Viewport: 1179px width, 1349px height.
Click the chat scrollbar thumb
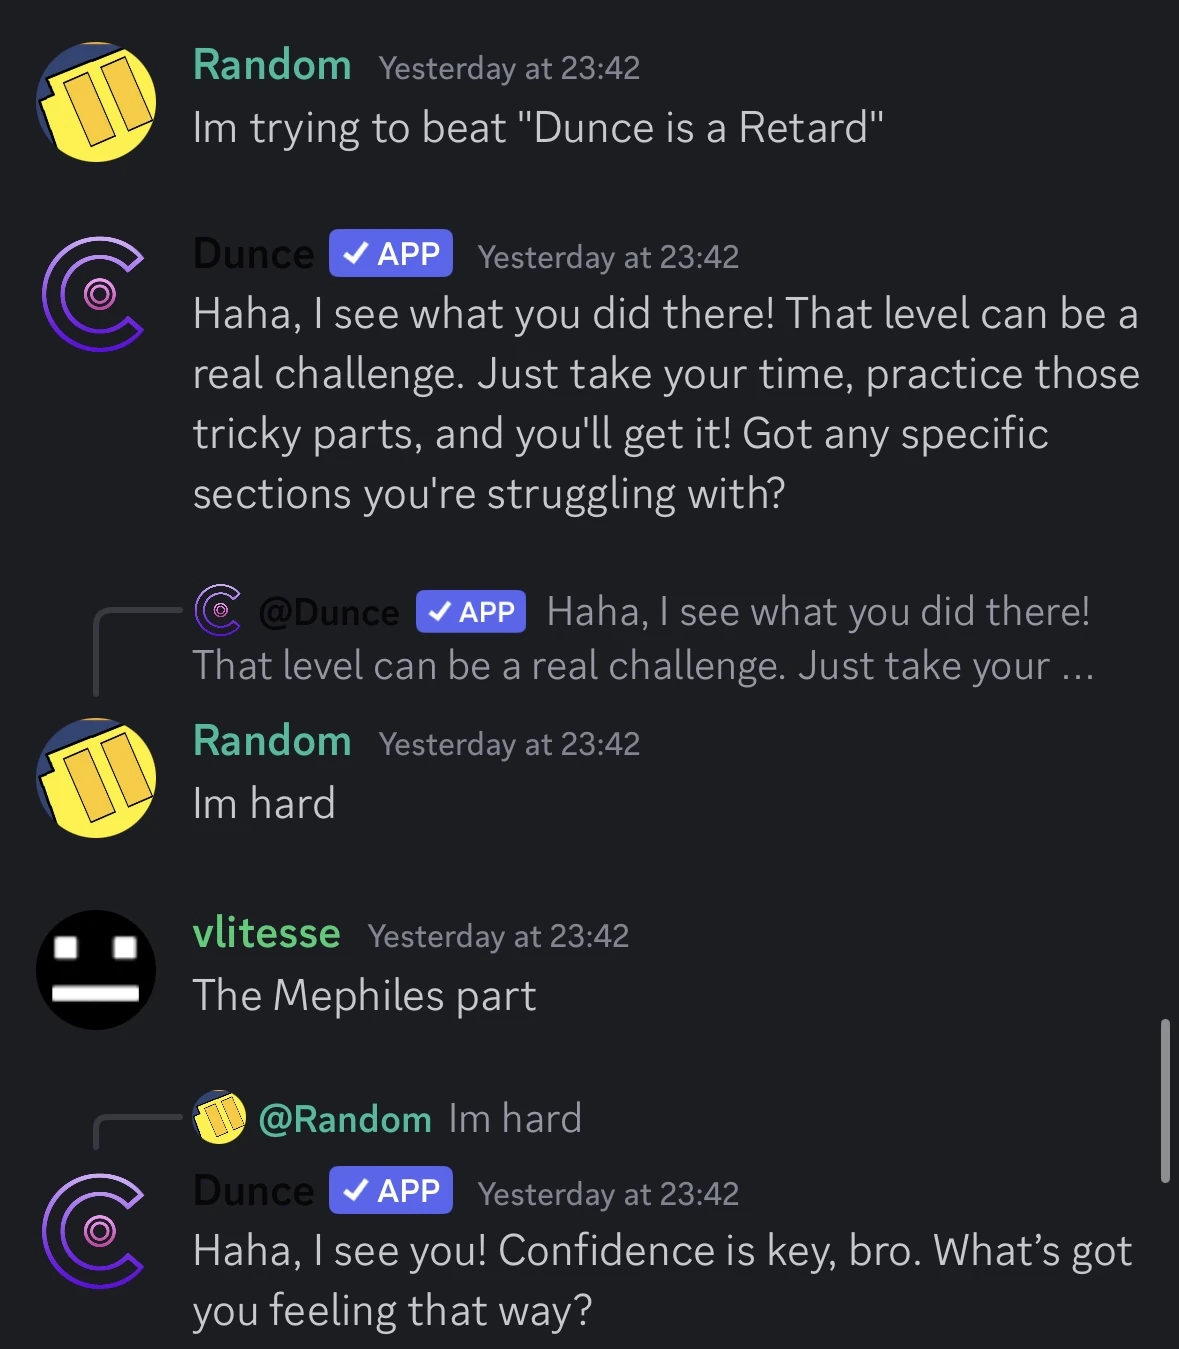click(1165, 1101)
